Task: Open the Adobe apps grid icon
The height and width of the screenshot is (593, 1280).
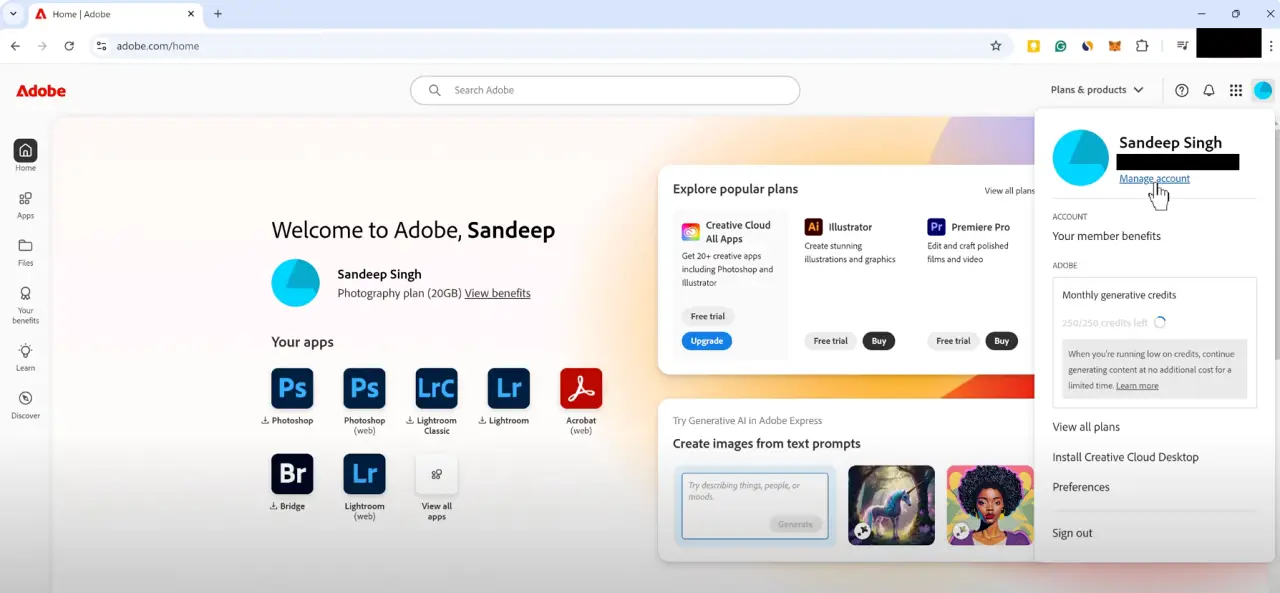Action: pos(1236,90)
